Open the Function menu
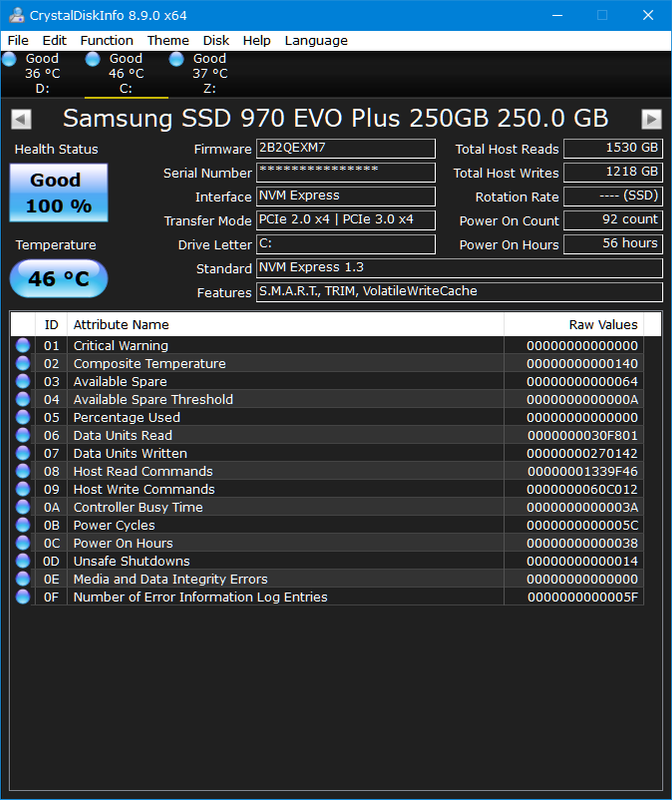The width and height of the screenshot is (672, 800). pos(107,40)
